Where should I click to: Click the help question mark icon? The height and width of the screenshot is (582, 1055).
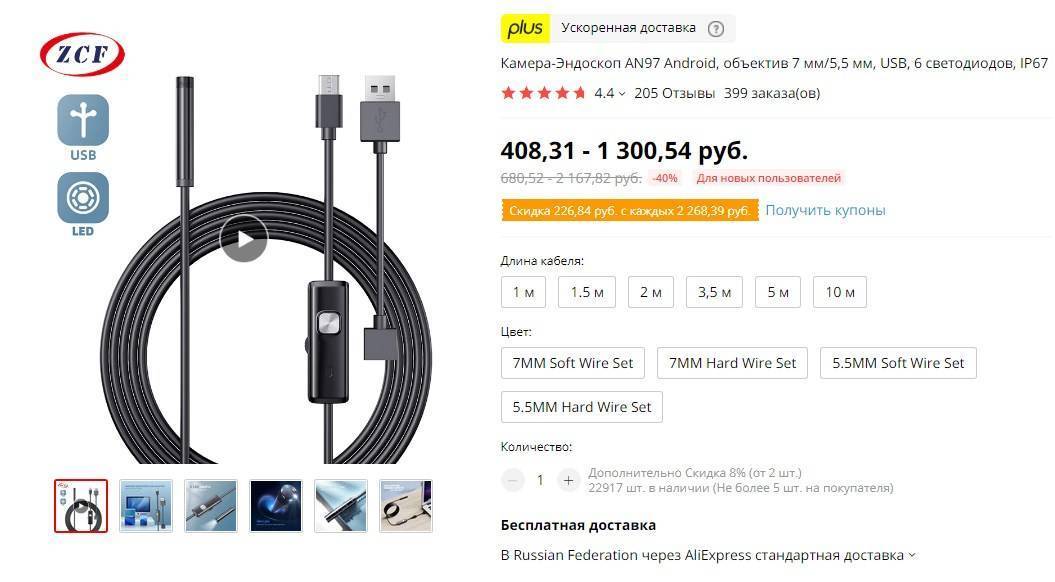coord(716,29)
